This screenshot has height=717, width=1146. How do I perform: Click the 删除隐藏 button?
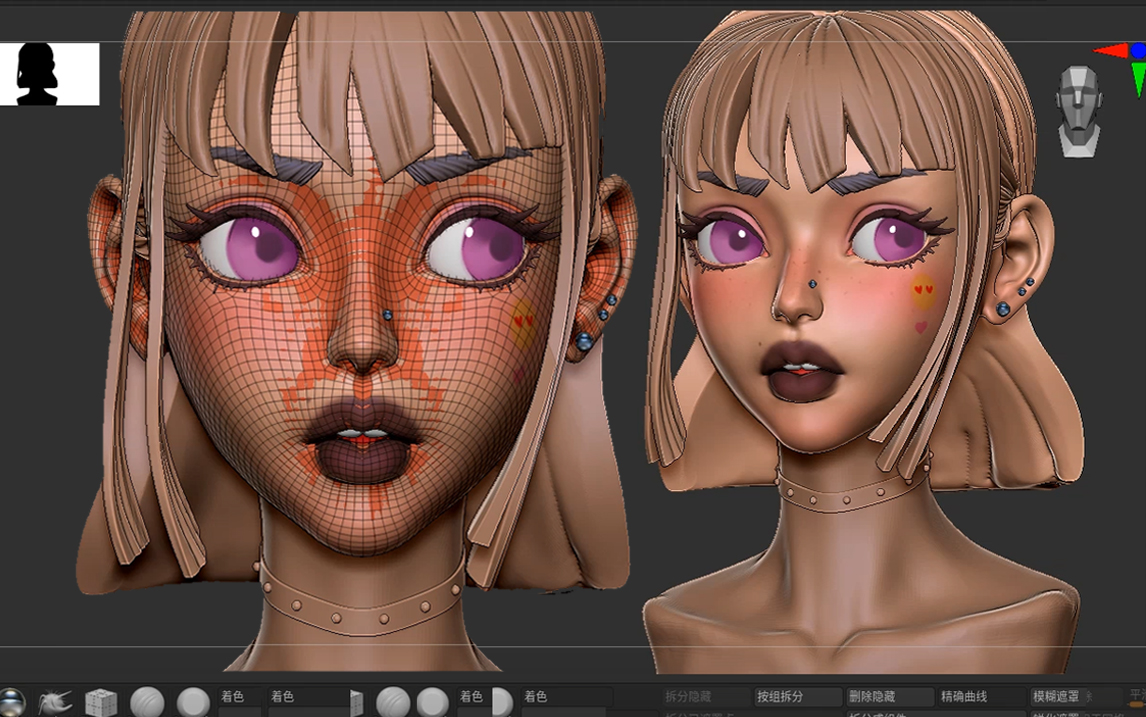pyautogui.click(x=889, y=697)
